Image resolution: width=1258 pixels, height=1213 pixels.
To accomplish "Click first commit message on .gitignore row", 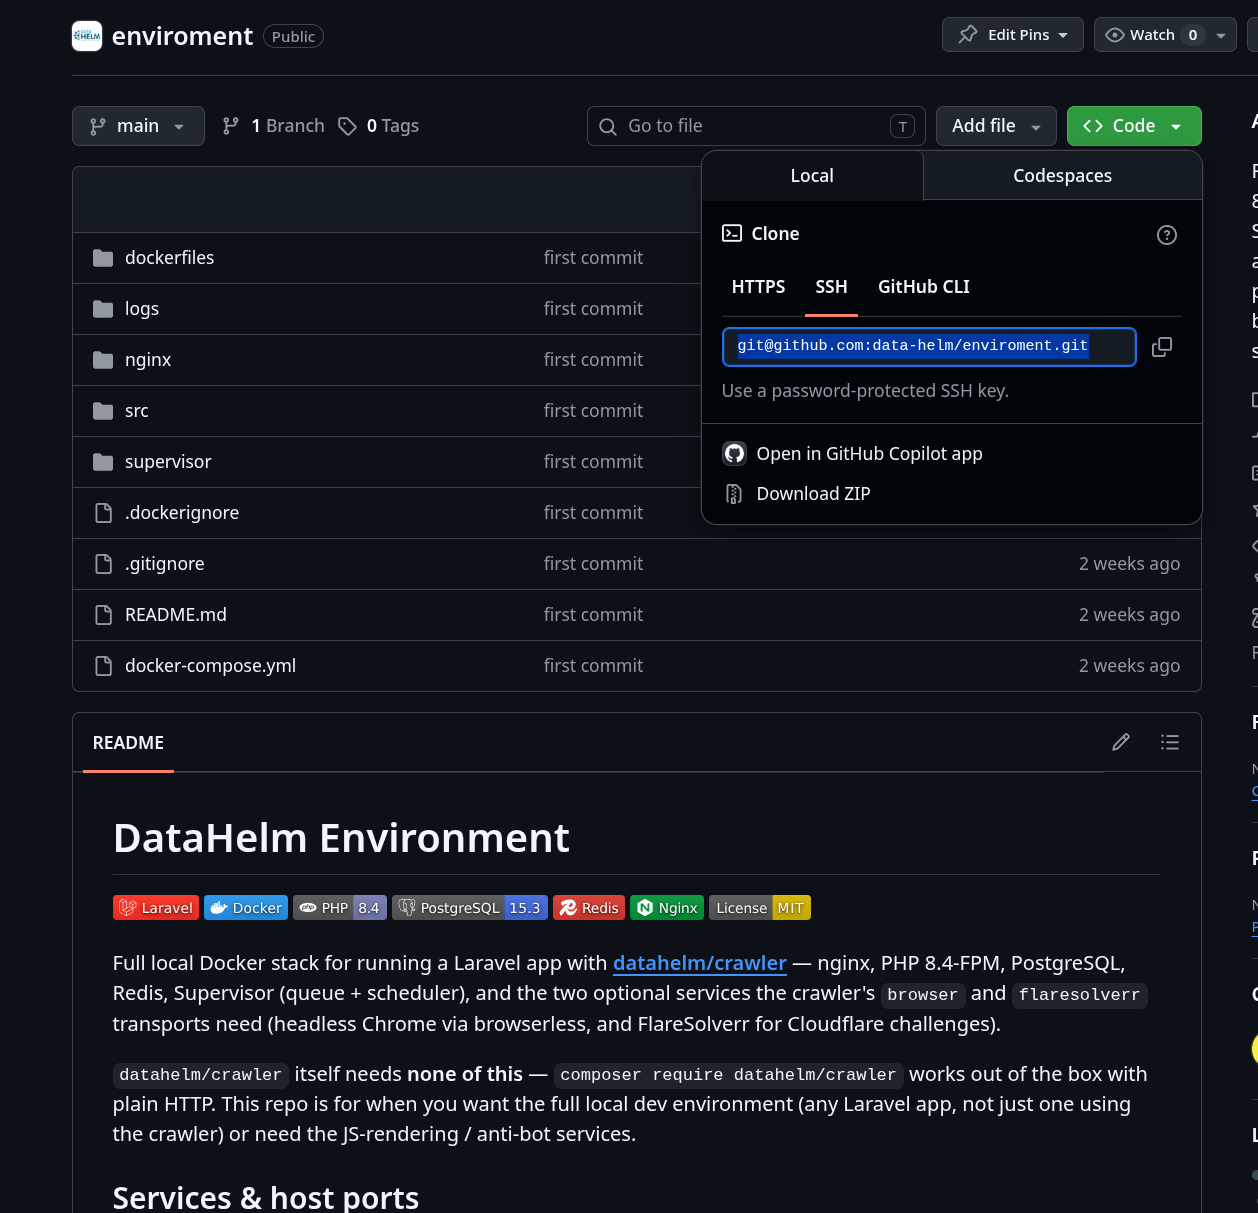I will (593, 564).
